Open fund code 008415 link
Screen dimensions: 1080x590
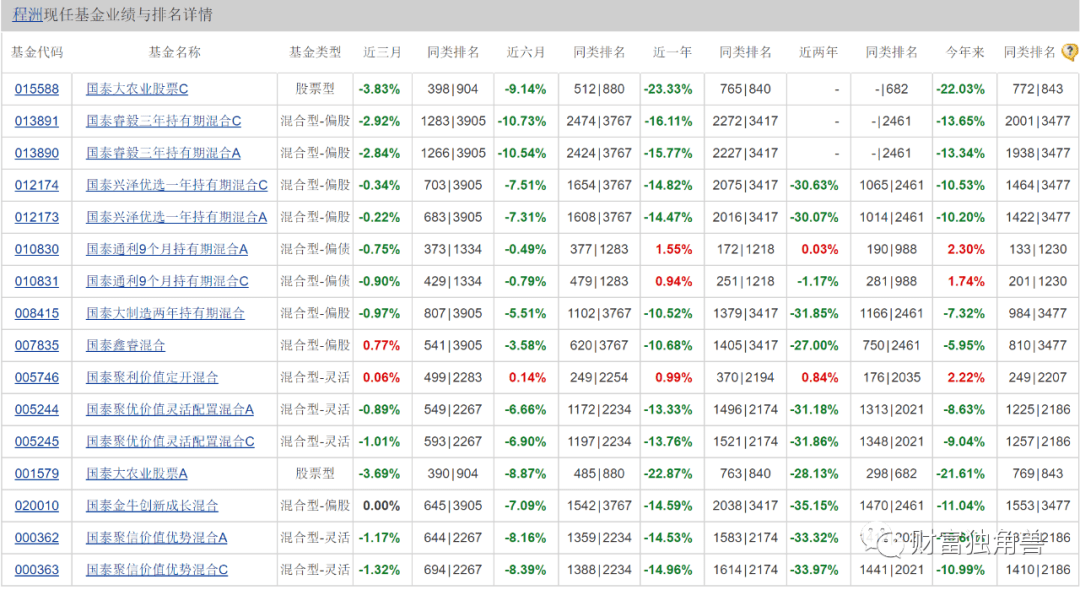click(x=37, y=313)
